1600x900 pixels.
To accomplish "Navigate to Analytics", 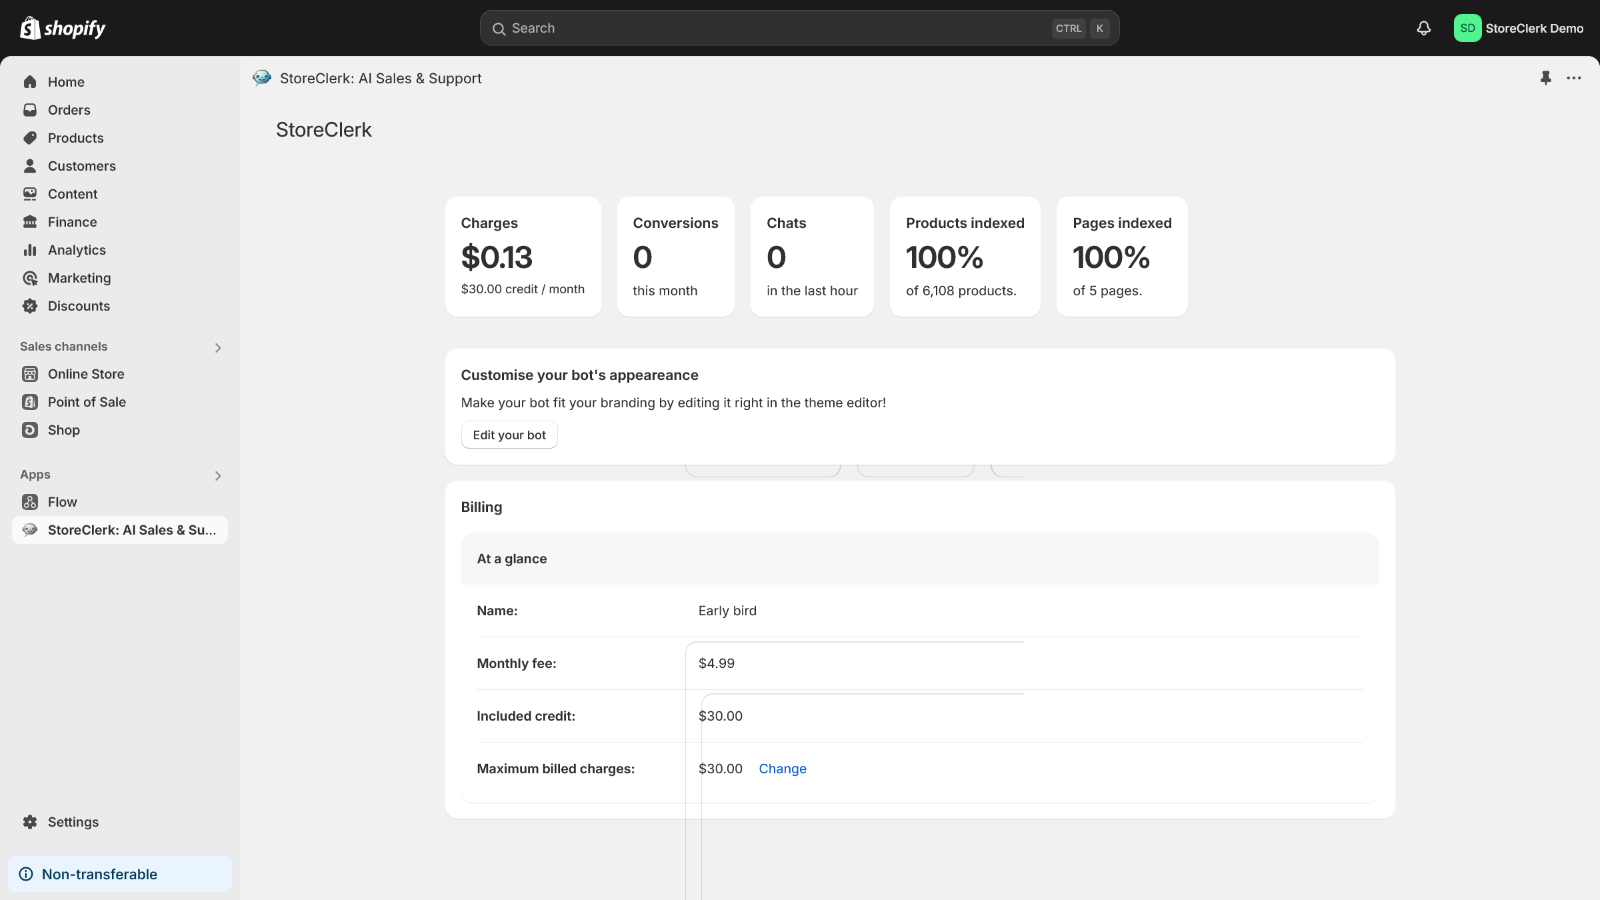I will click(120, 250).
